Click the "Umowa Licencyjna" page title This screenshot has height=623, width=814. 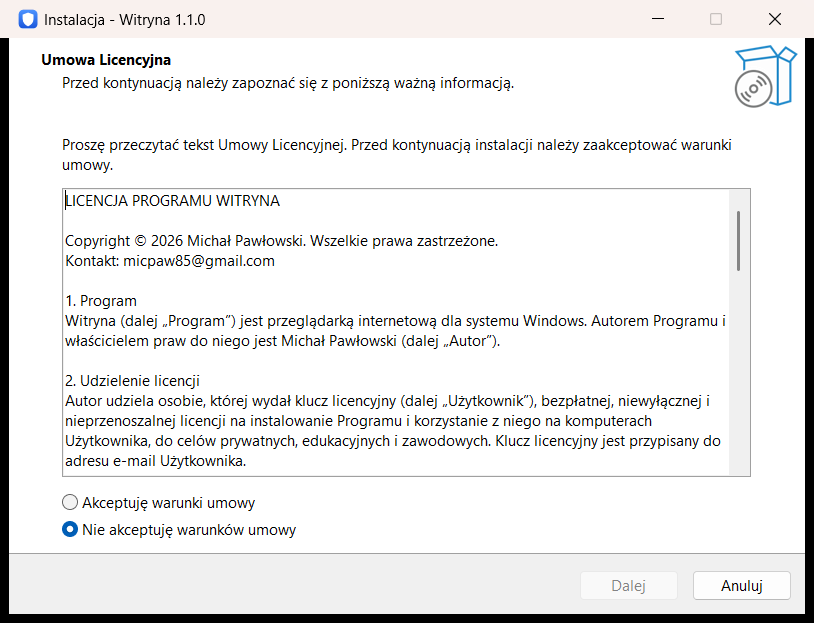coord(106,60)
